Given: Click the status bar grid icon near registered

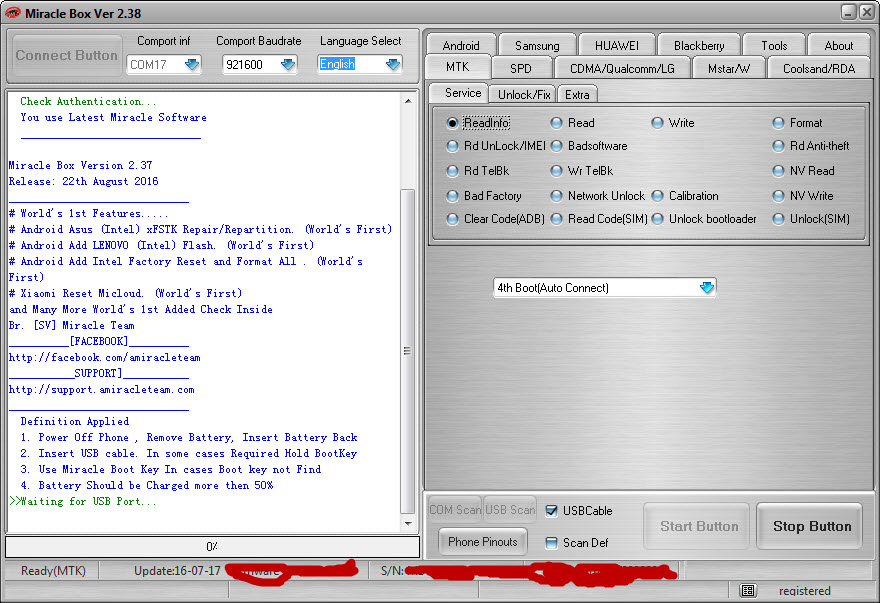Looking at the screenshot, I should [748, 590].
